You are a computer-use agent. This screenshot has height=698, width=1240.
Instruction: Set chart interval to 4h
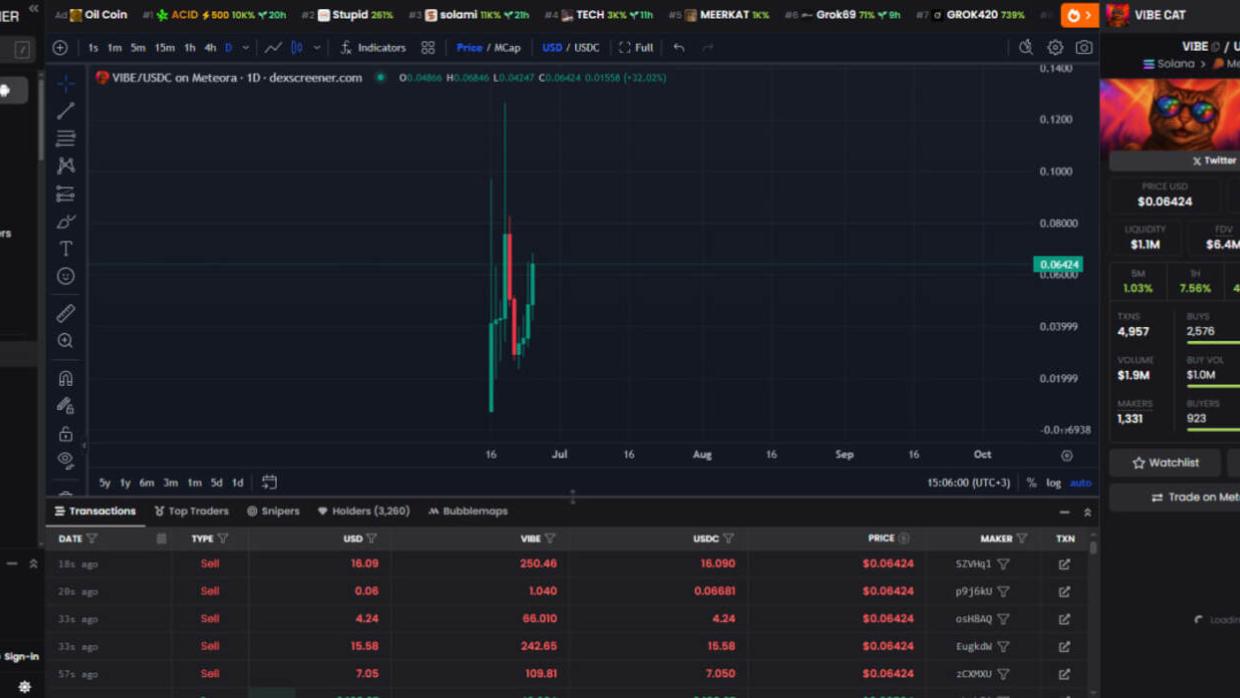(210, 47)
